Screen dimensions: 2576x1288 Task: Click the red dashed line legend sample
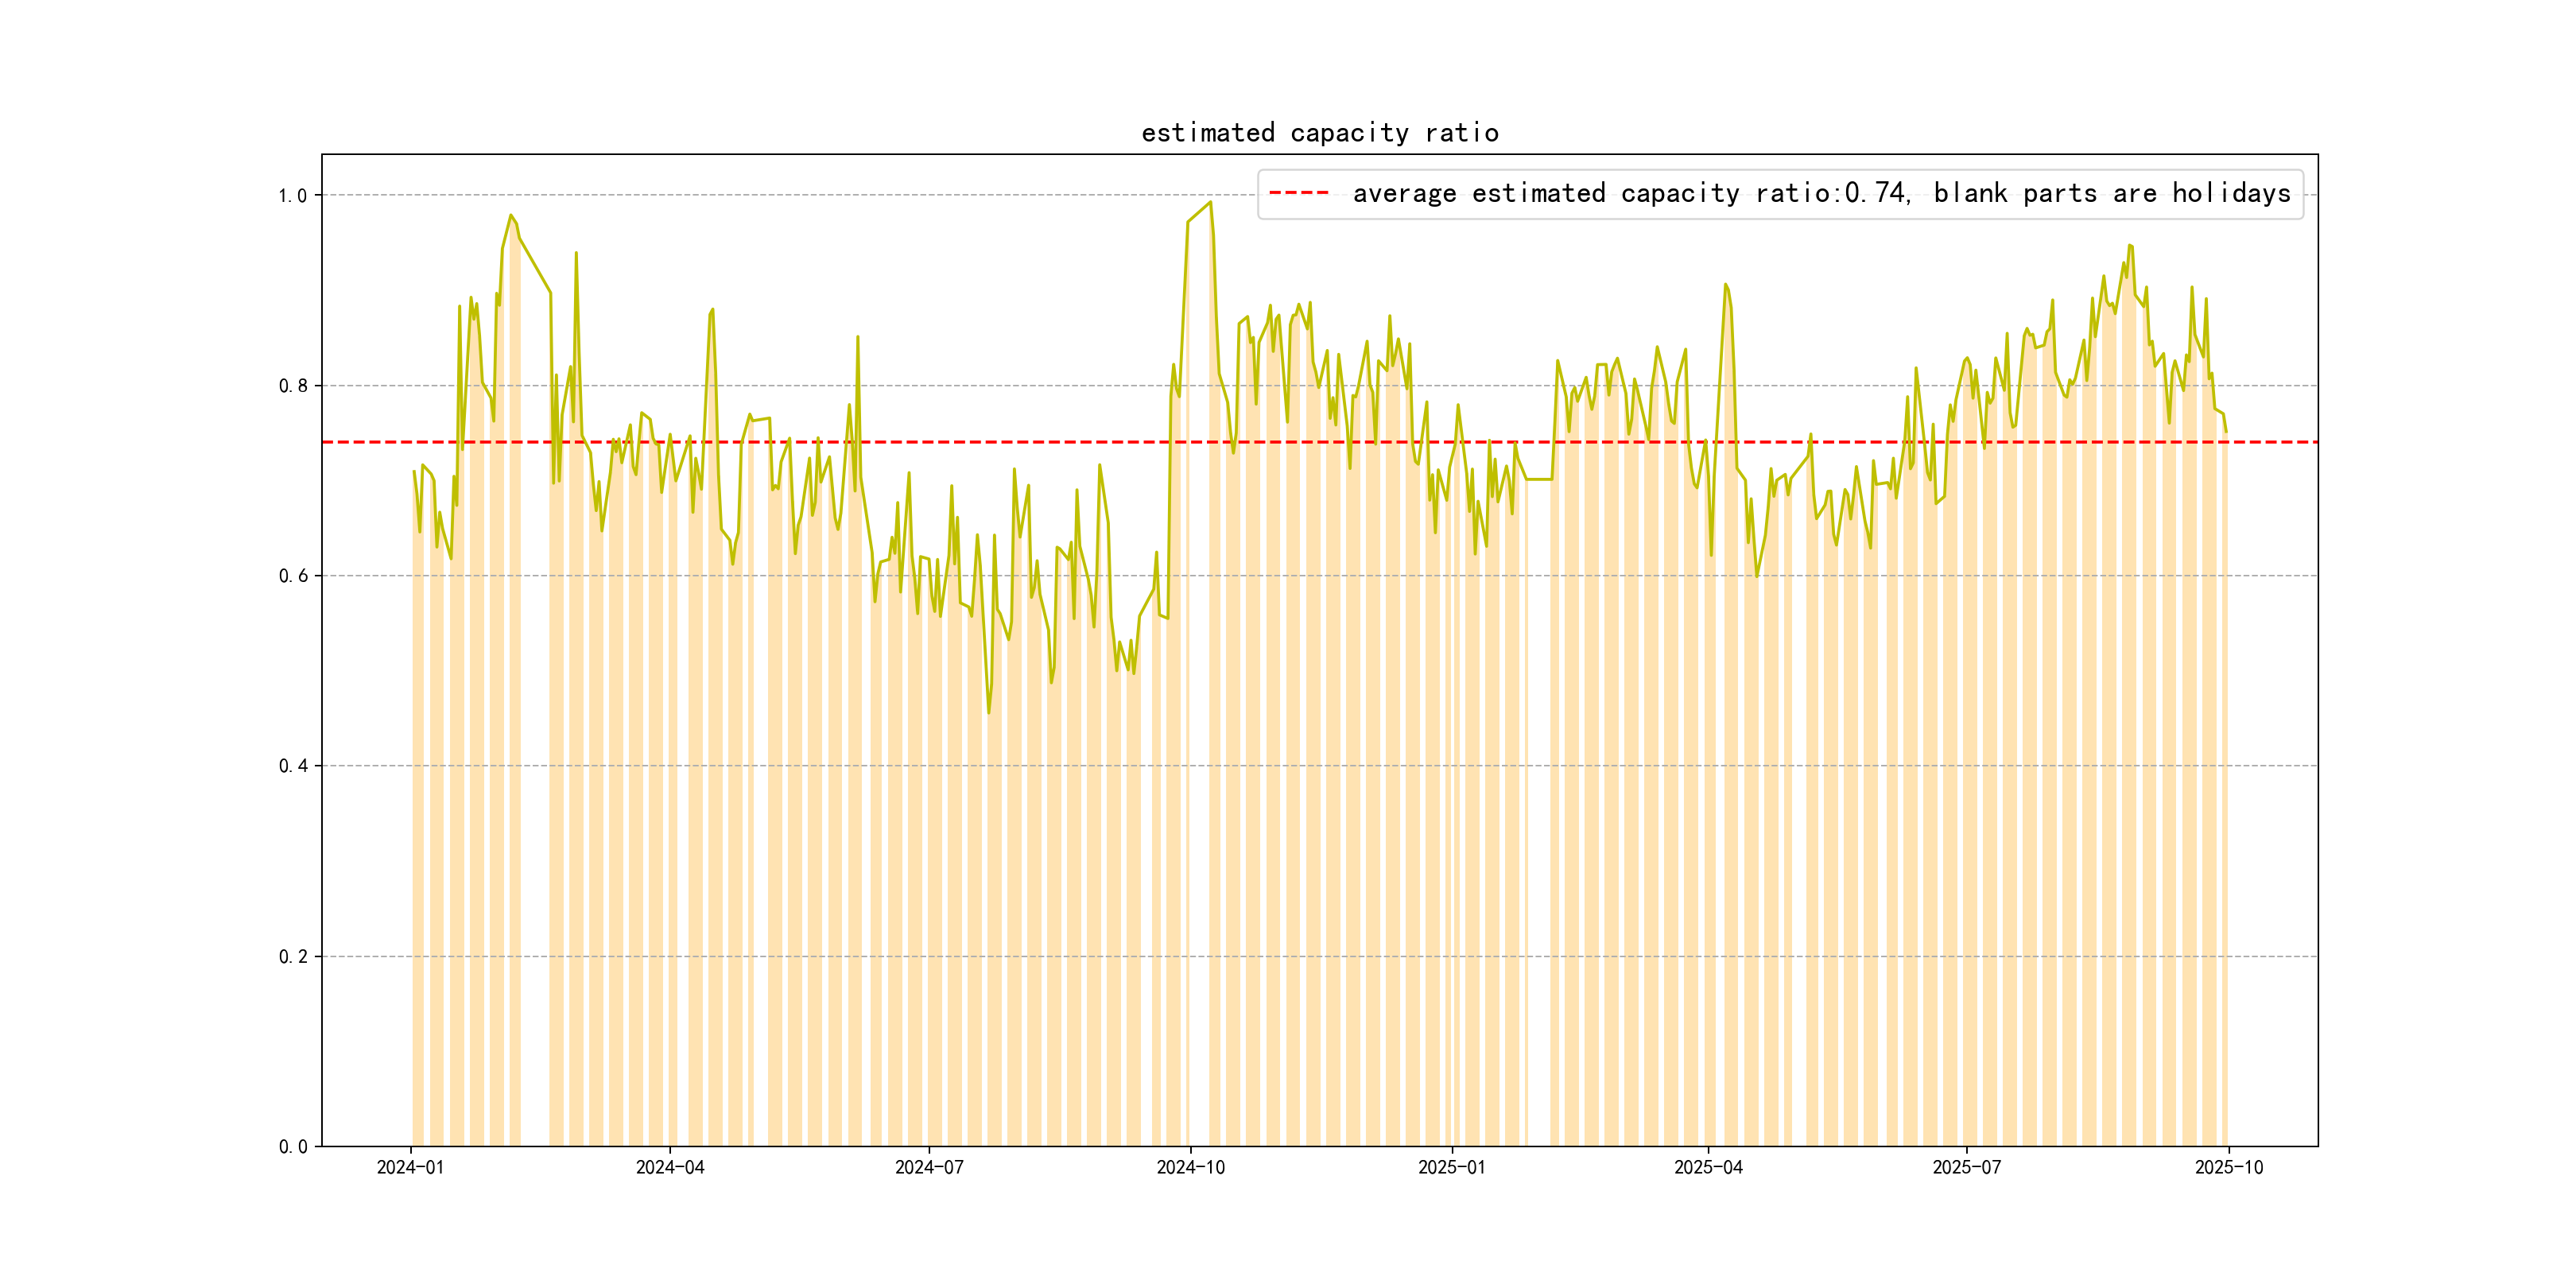(x=1298, y=193)
